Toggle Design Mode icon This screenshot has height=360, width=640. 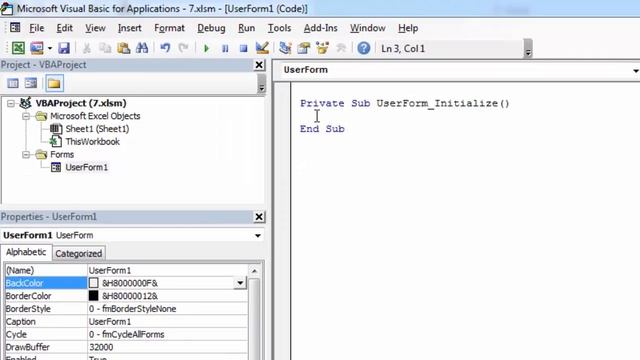(x=262, y=48)
